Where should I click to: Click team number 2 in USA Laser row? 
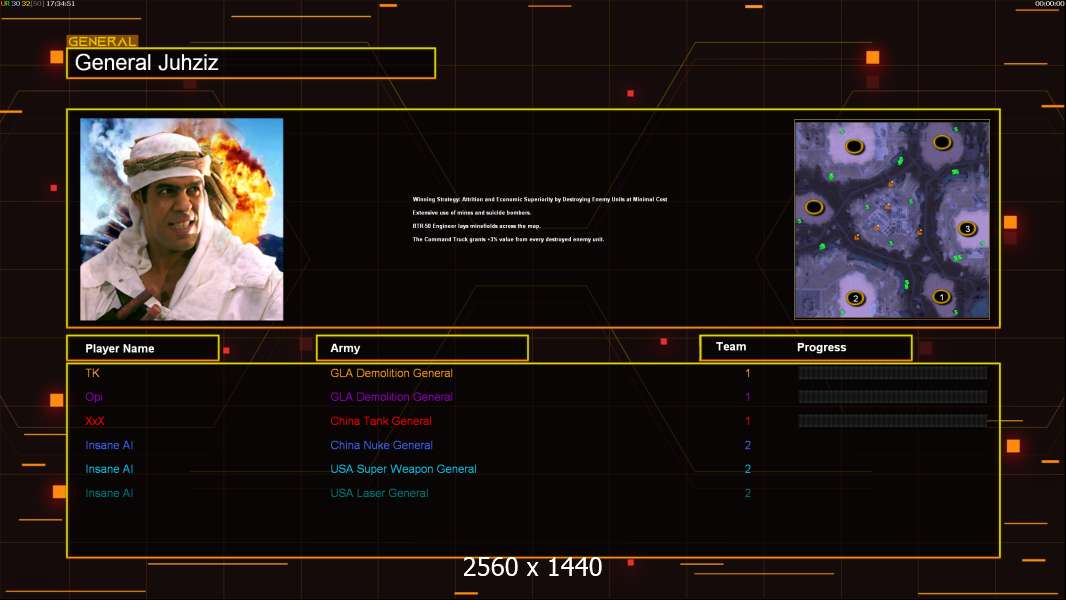click(x=748, y=493)
